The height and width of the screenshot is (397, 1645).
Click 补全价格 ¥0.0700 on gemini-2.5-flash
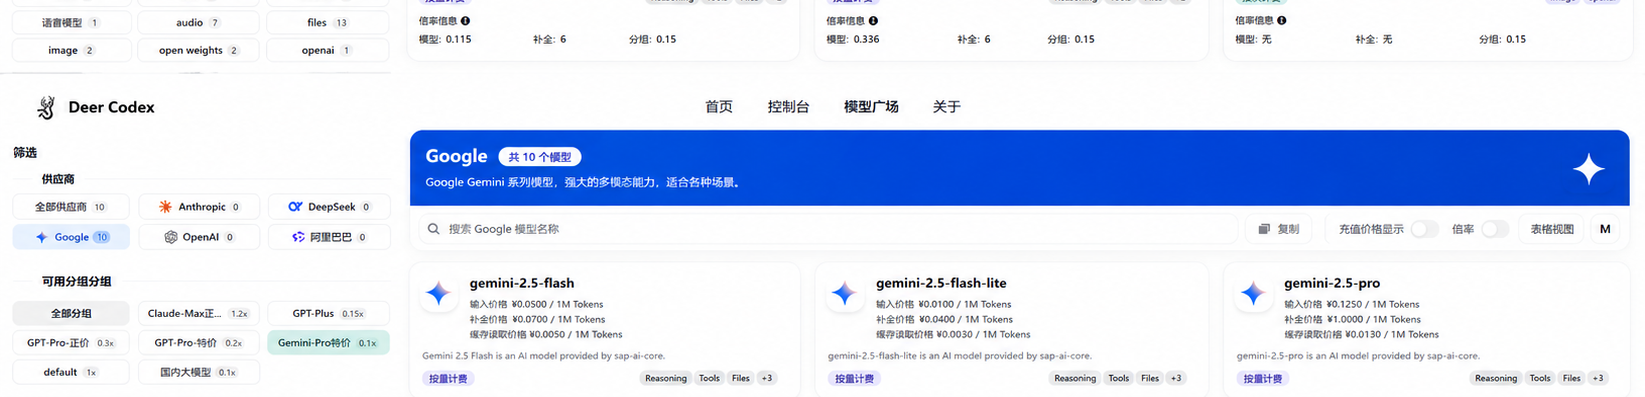click(x=537, y=319)
